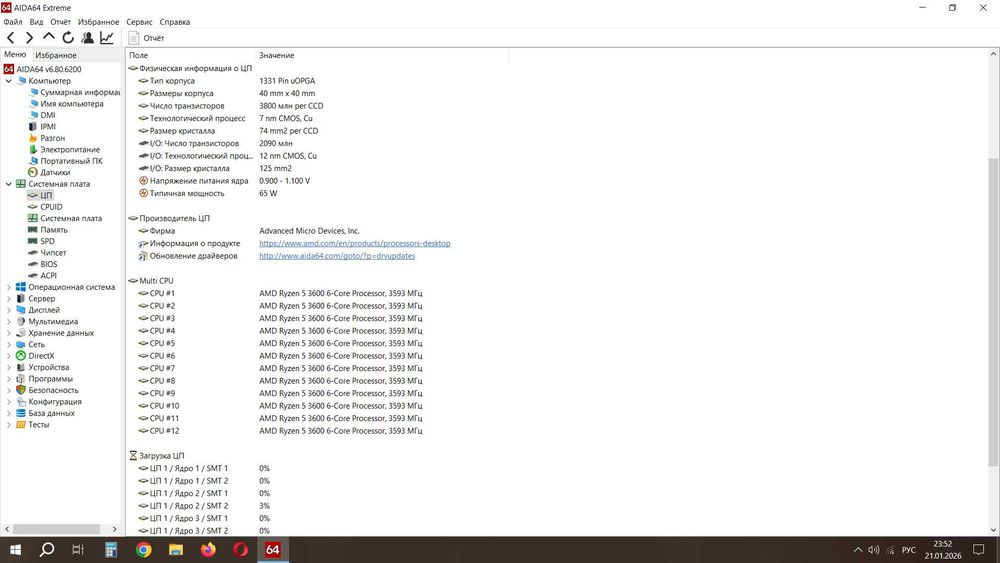Collapse the Компьютер tree branch
This screenshot has width=1000, height=563.
(x=8, y=81)
